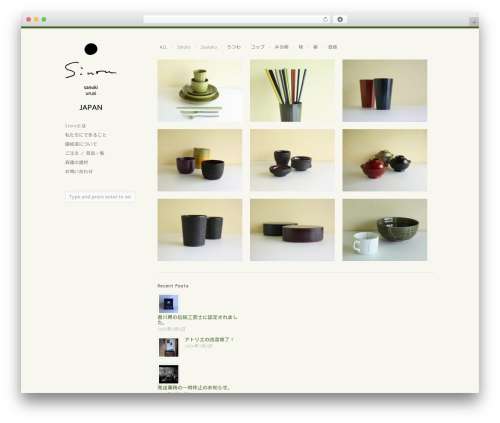This screenshot has height=423, width=500.
Task: Select the Johoko filter
Action: [x=184, y=47]
